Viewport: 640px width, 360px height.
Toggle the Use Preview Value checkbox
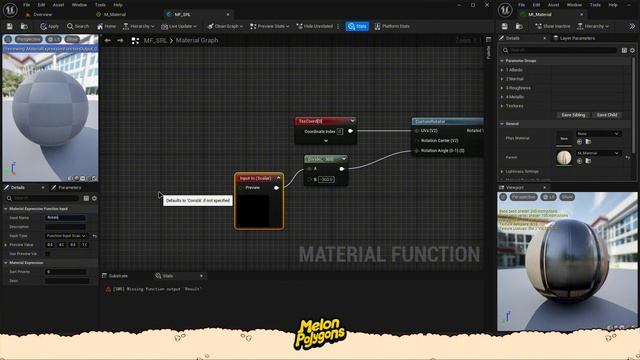(48, 254)
